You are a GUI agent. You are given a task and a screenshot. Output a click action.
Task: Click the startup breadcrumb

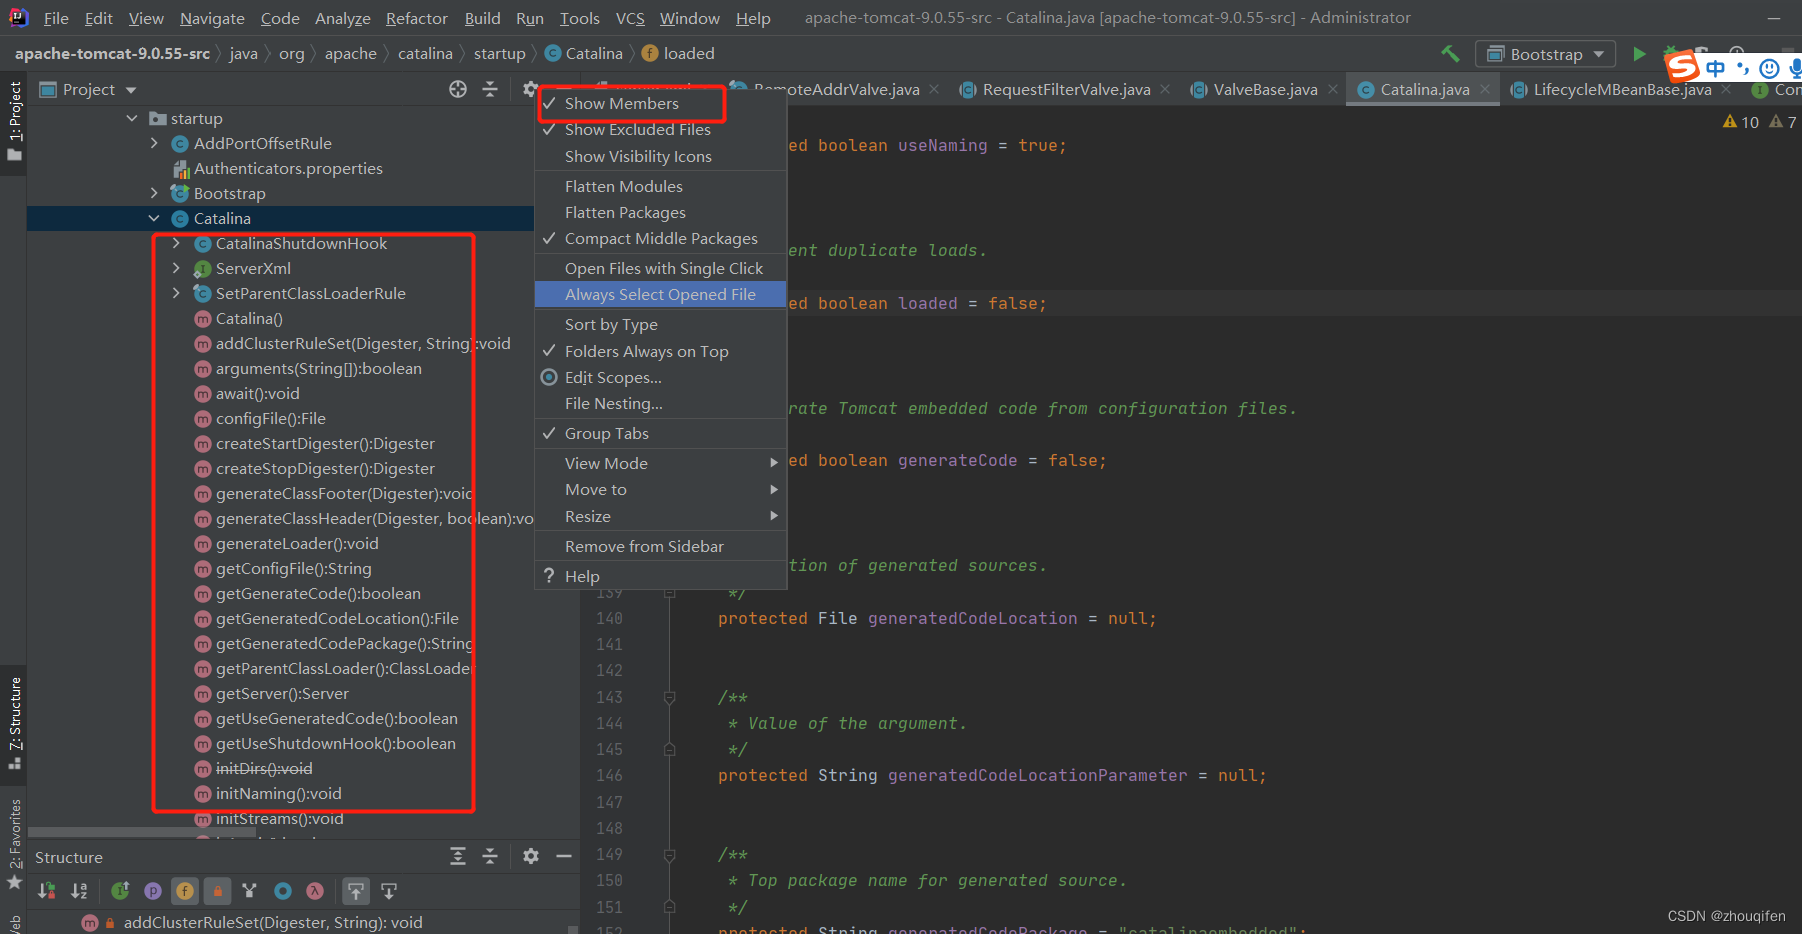499,53
